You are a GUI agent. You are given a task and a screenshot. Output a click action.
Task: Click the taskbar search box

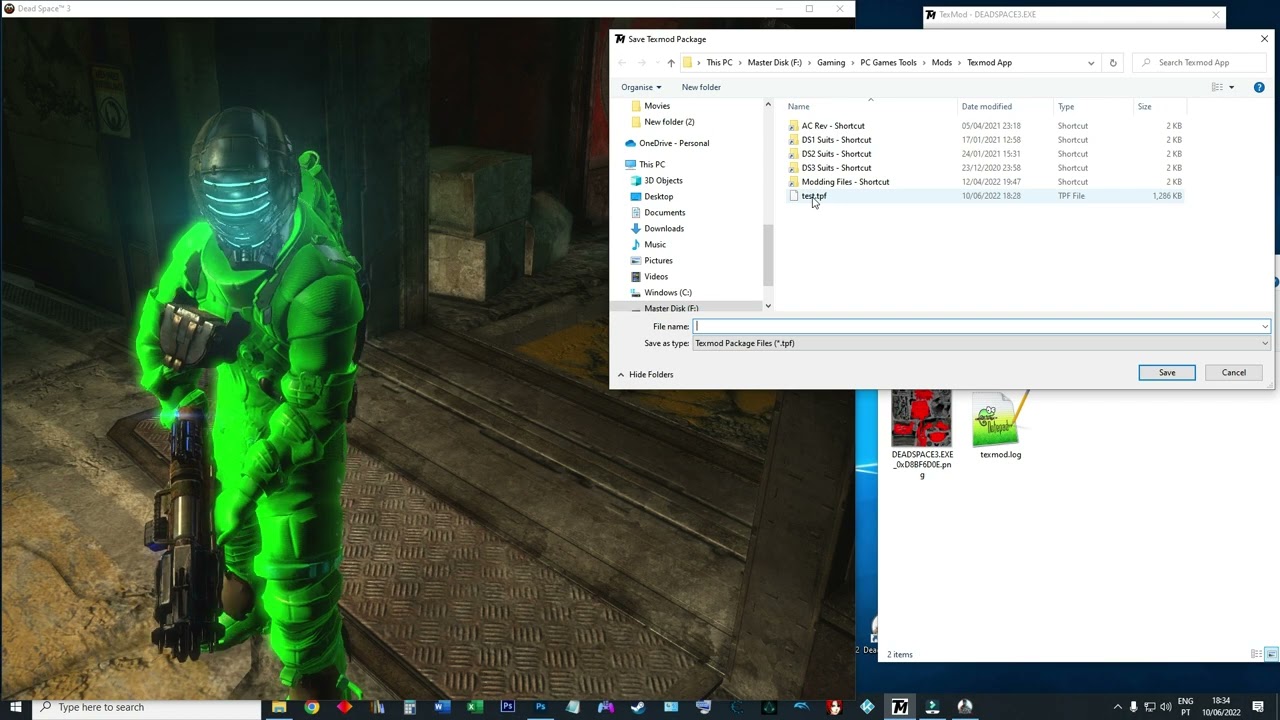(148, 707)
